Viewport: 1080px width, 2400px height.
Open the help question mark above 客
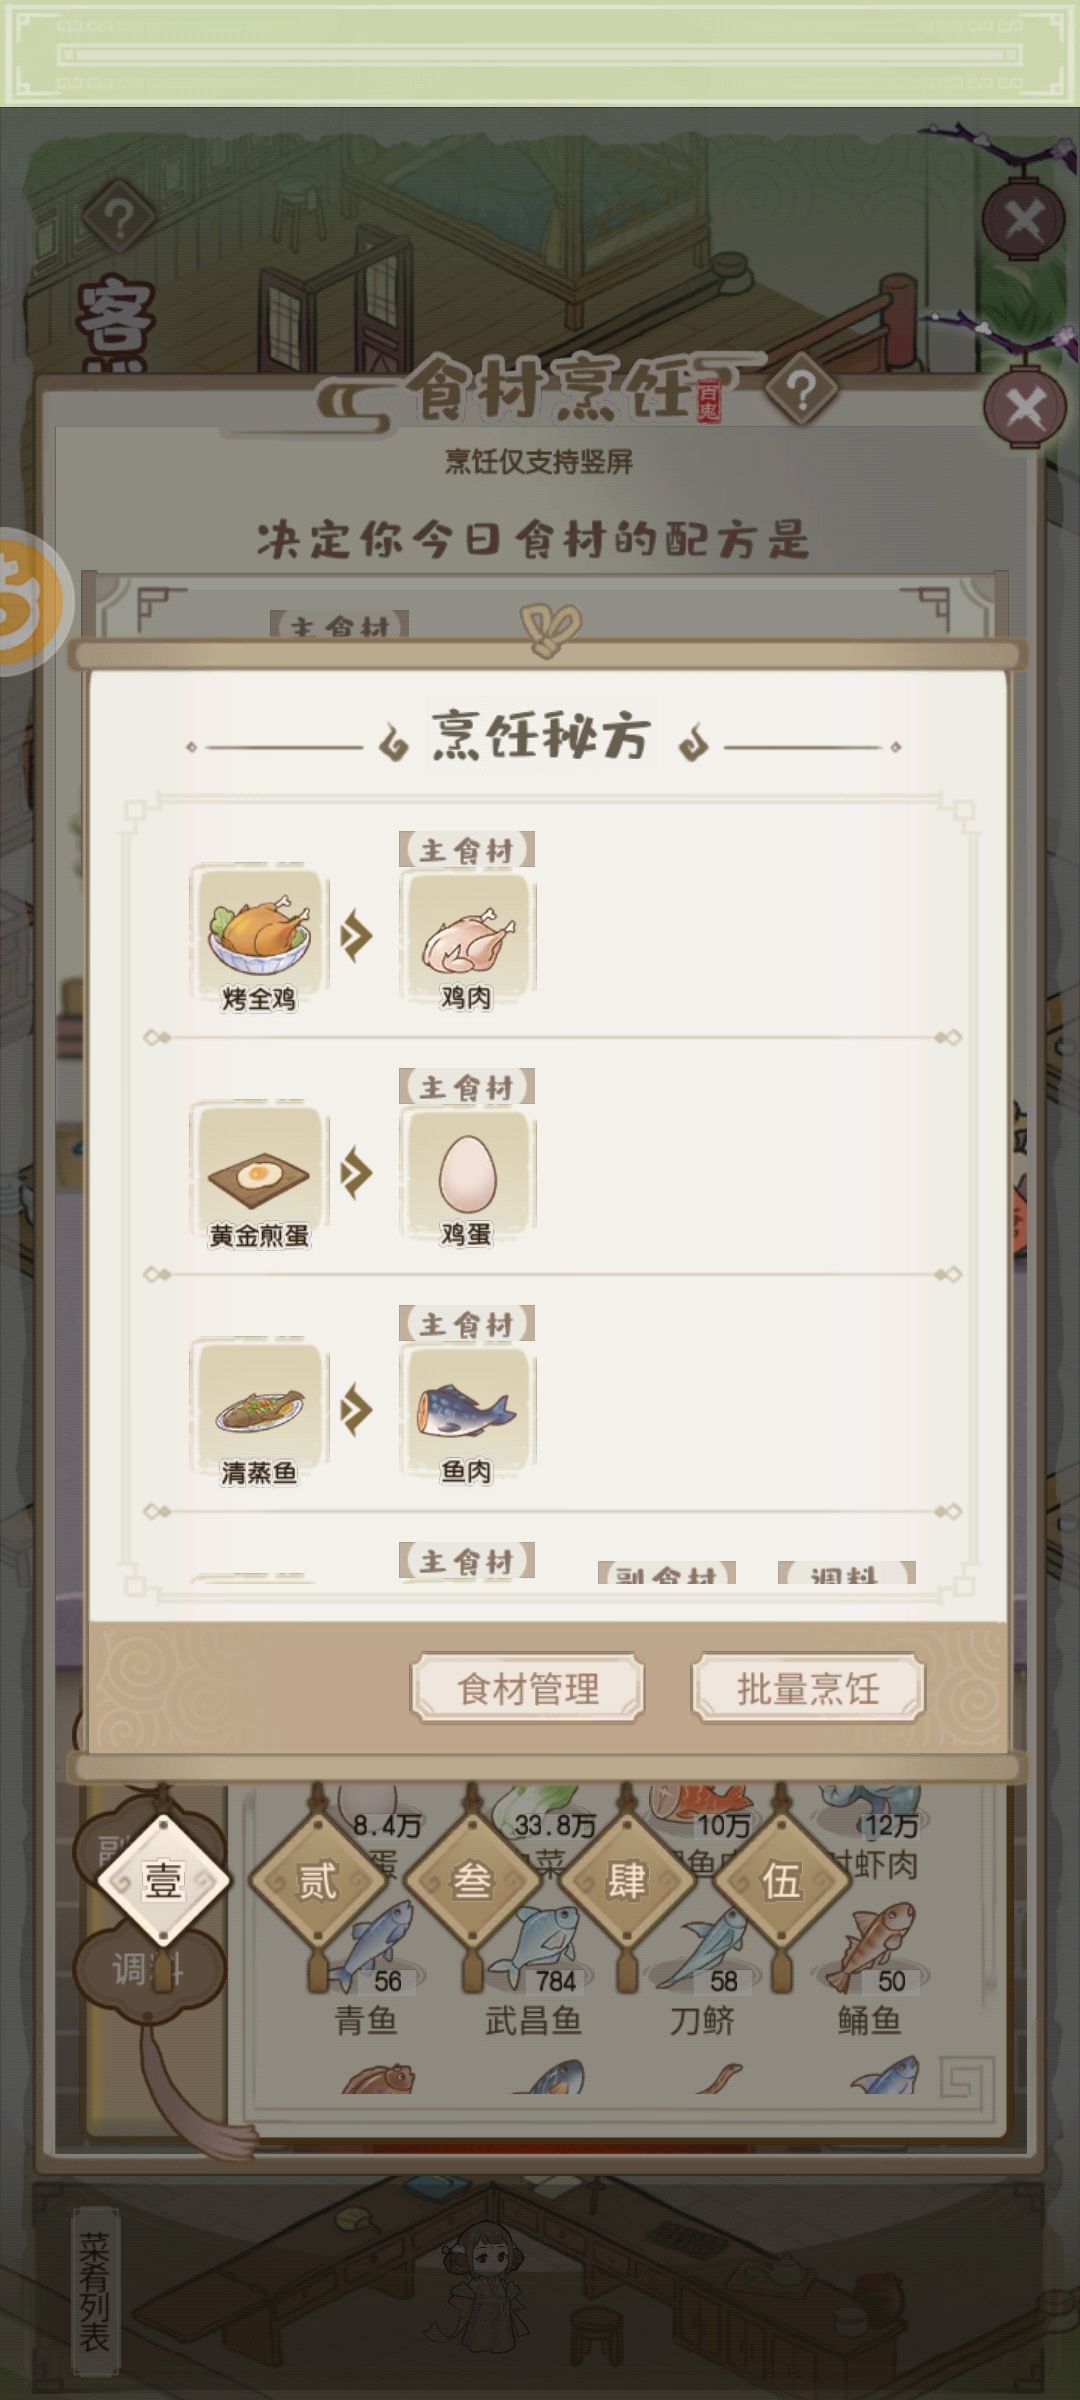coord(118,218)
